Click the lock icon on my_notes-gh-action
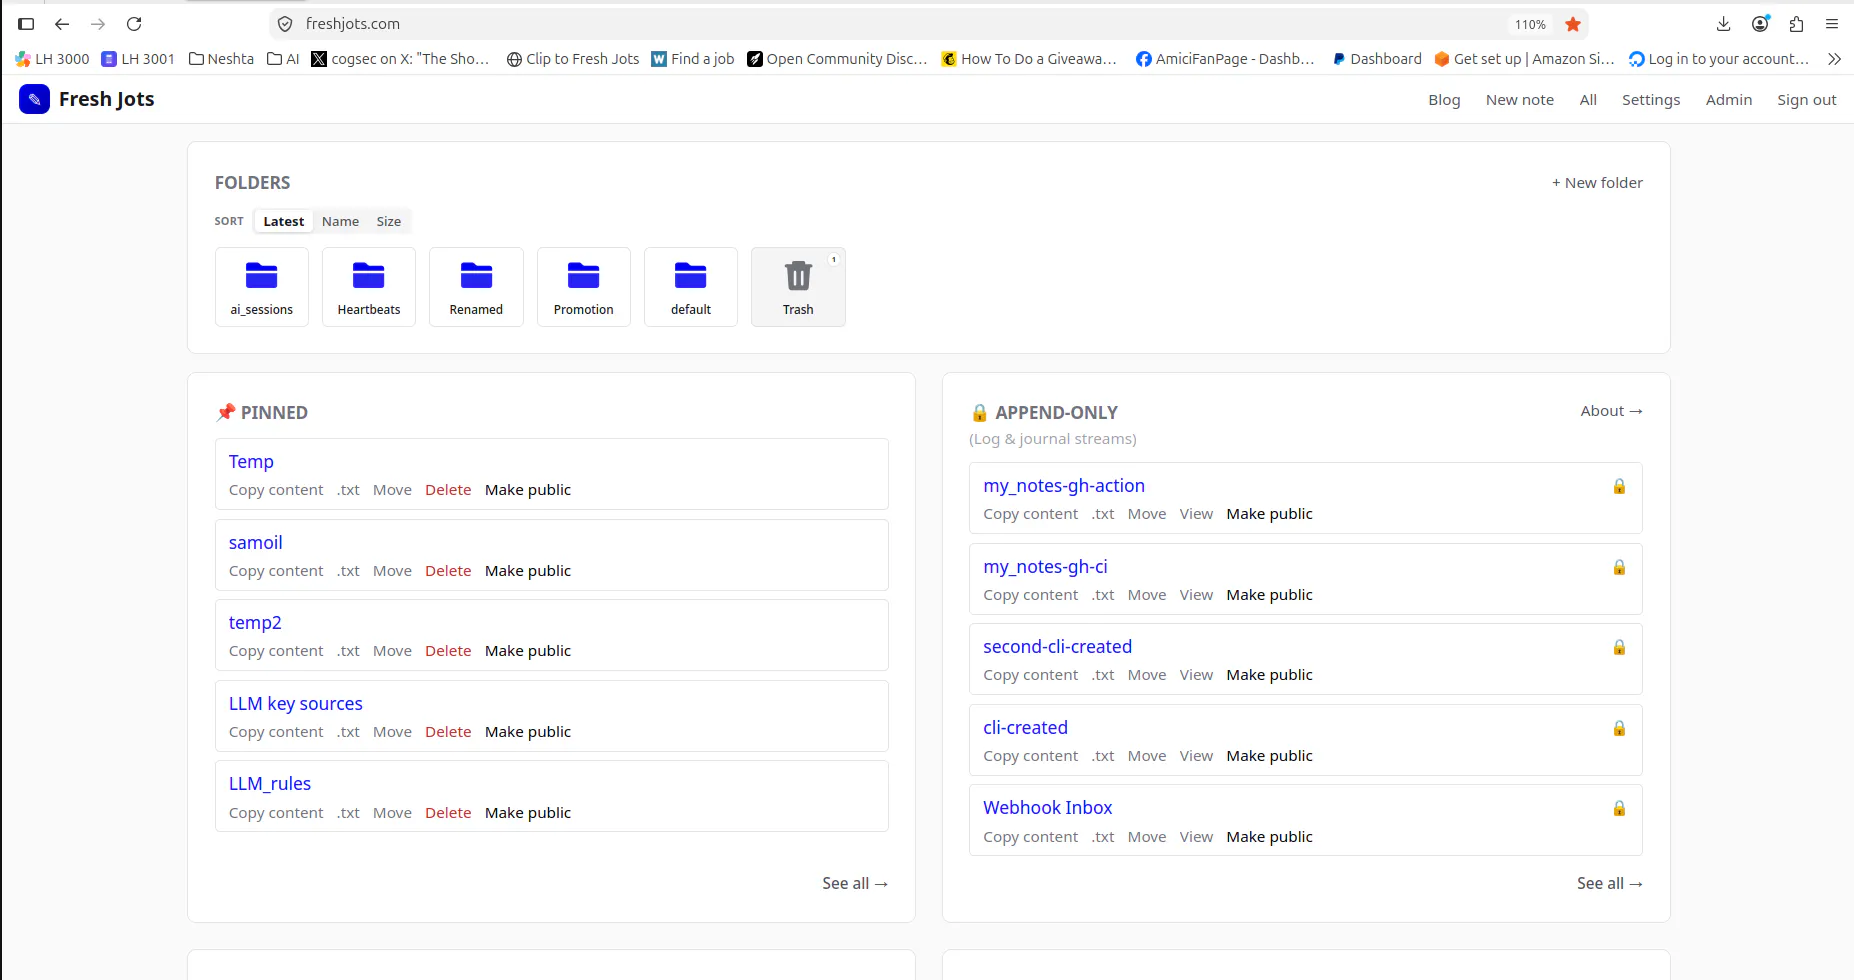1854x980 pixels. (1619, 486)
